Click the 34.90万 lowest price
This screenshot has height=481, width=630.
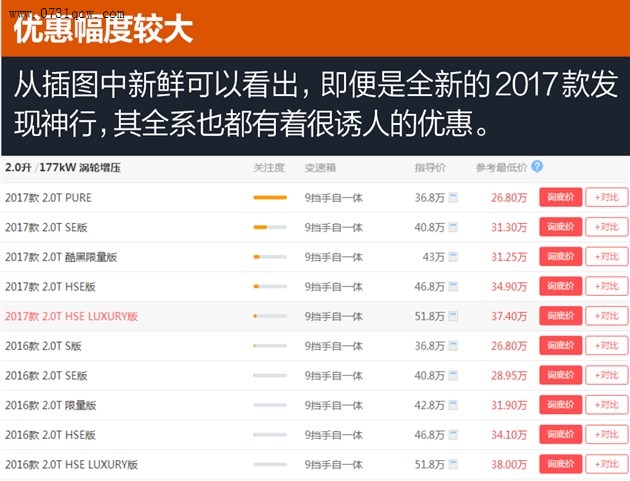click(x=509, y=287)
